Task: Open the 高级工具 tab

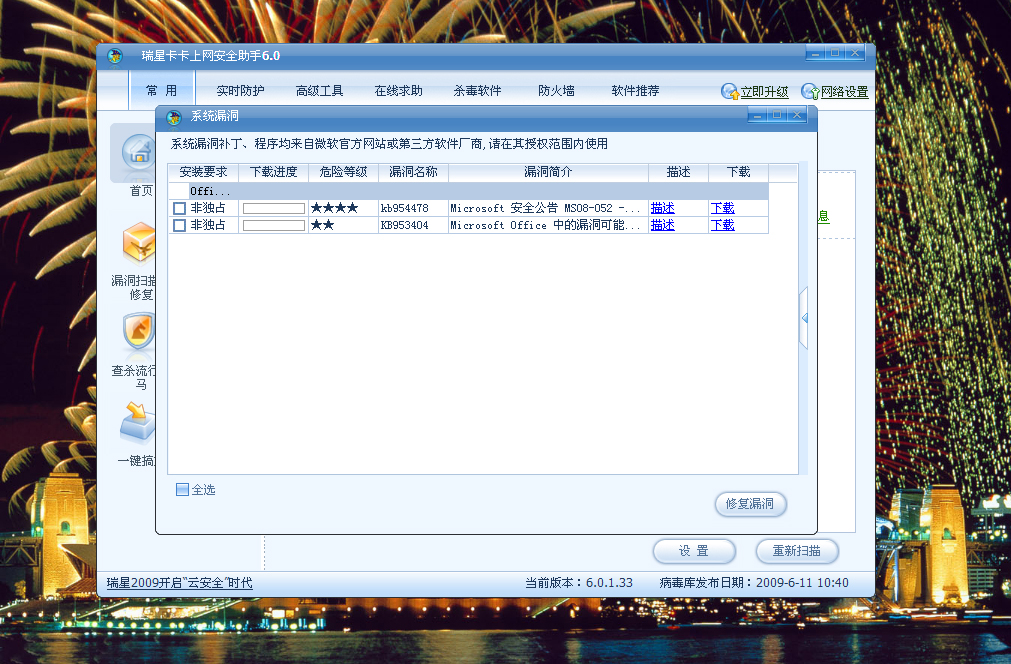Action: pos(319,91)
